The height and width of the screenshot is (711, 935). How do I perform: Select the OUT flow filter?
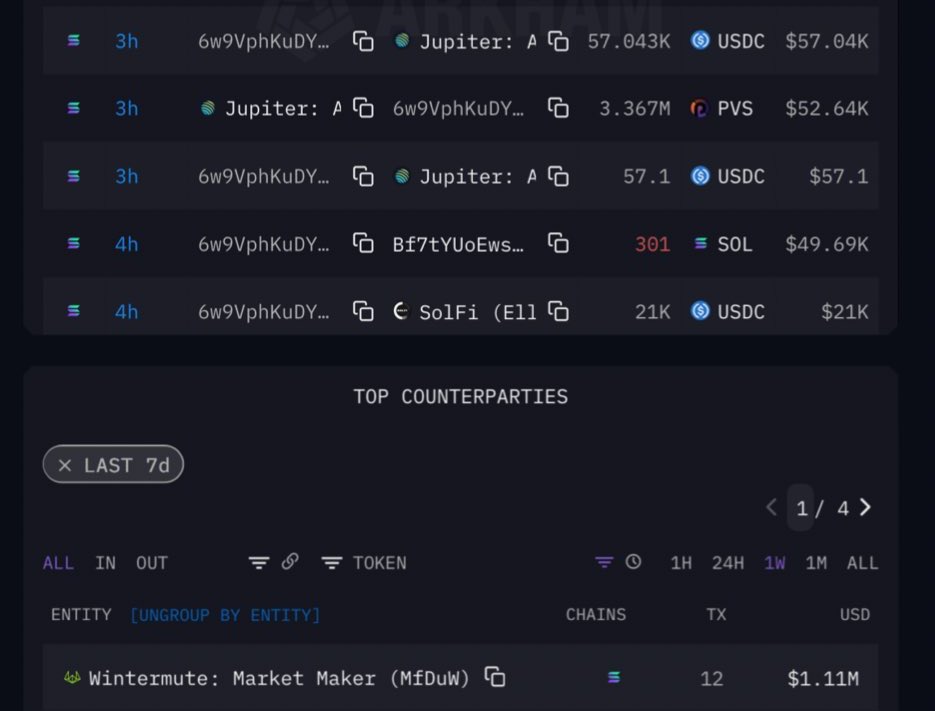(x=151, y=562)
